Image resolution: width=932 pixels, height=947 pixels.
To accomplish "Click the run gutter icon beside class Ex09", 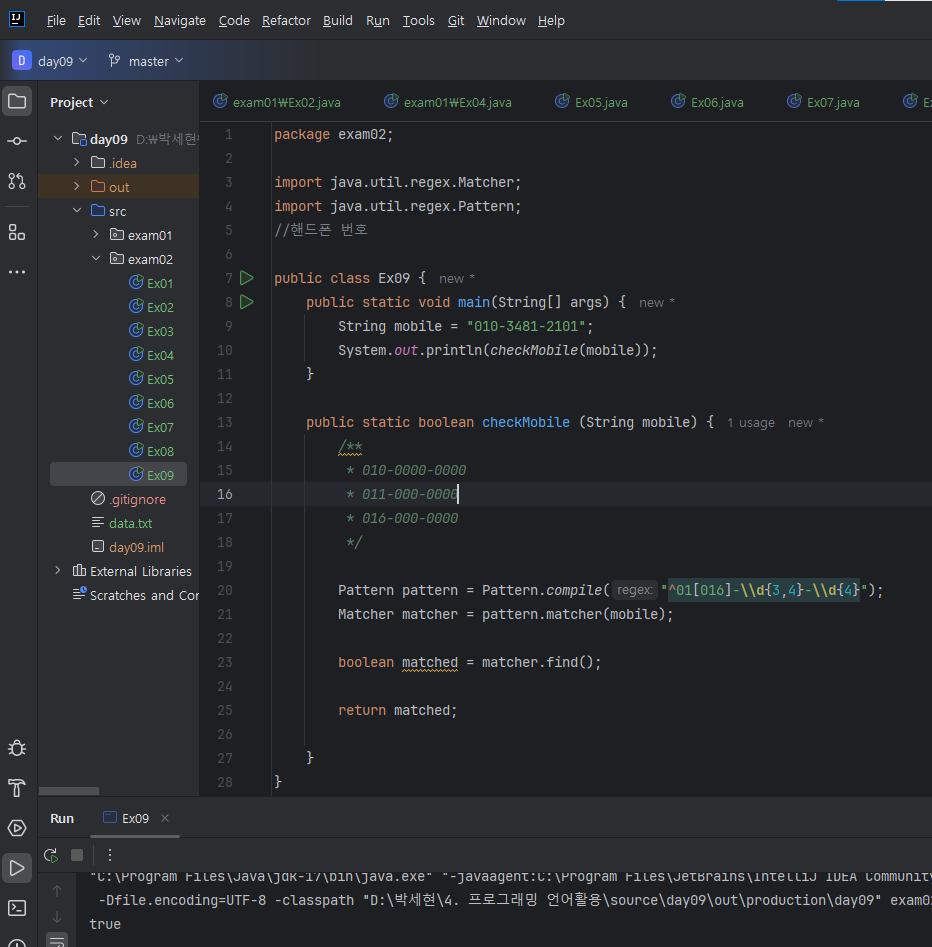I will point(246,278).
